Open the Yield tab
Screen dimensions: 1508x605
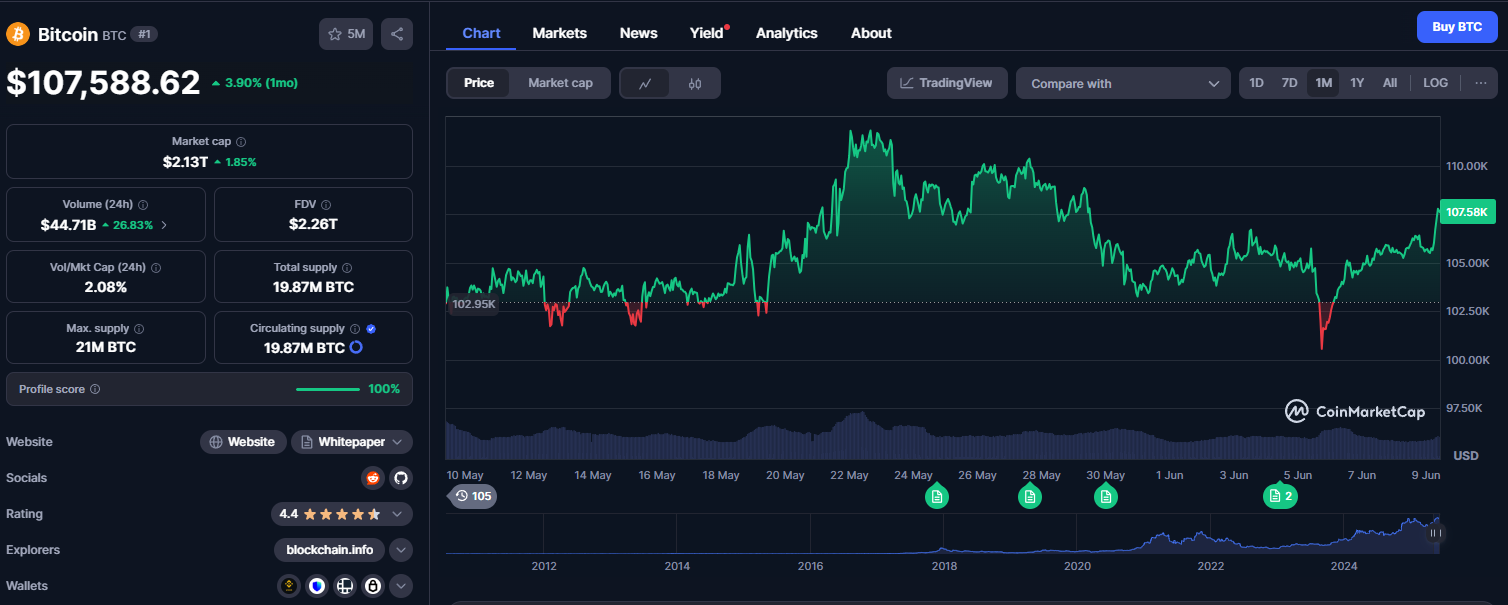(x=706, y=33)
